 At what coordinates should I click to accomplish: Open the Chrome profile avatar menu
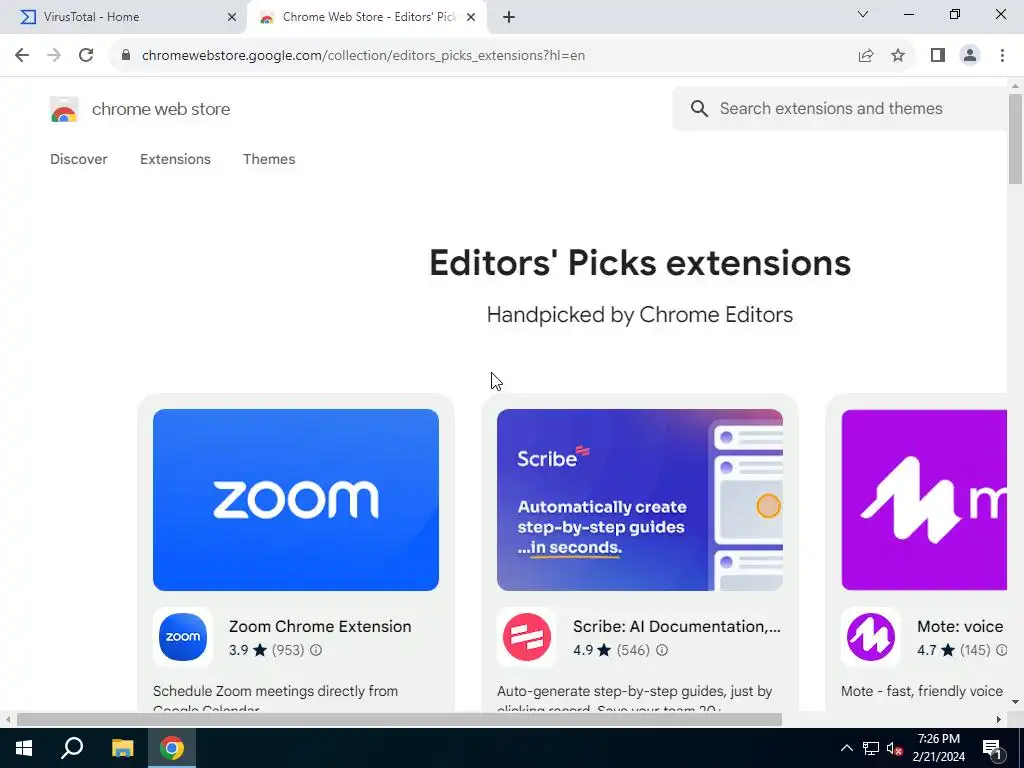[x=970, y=56]
